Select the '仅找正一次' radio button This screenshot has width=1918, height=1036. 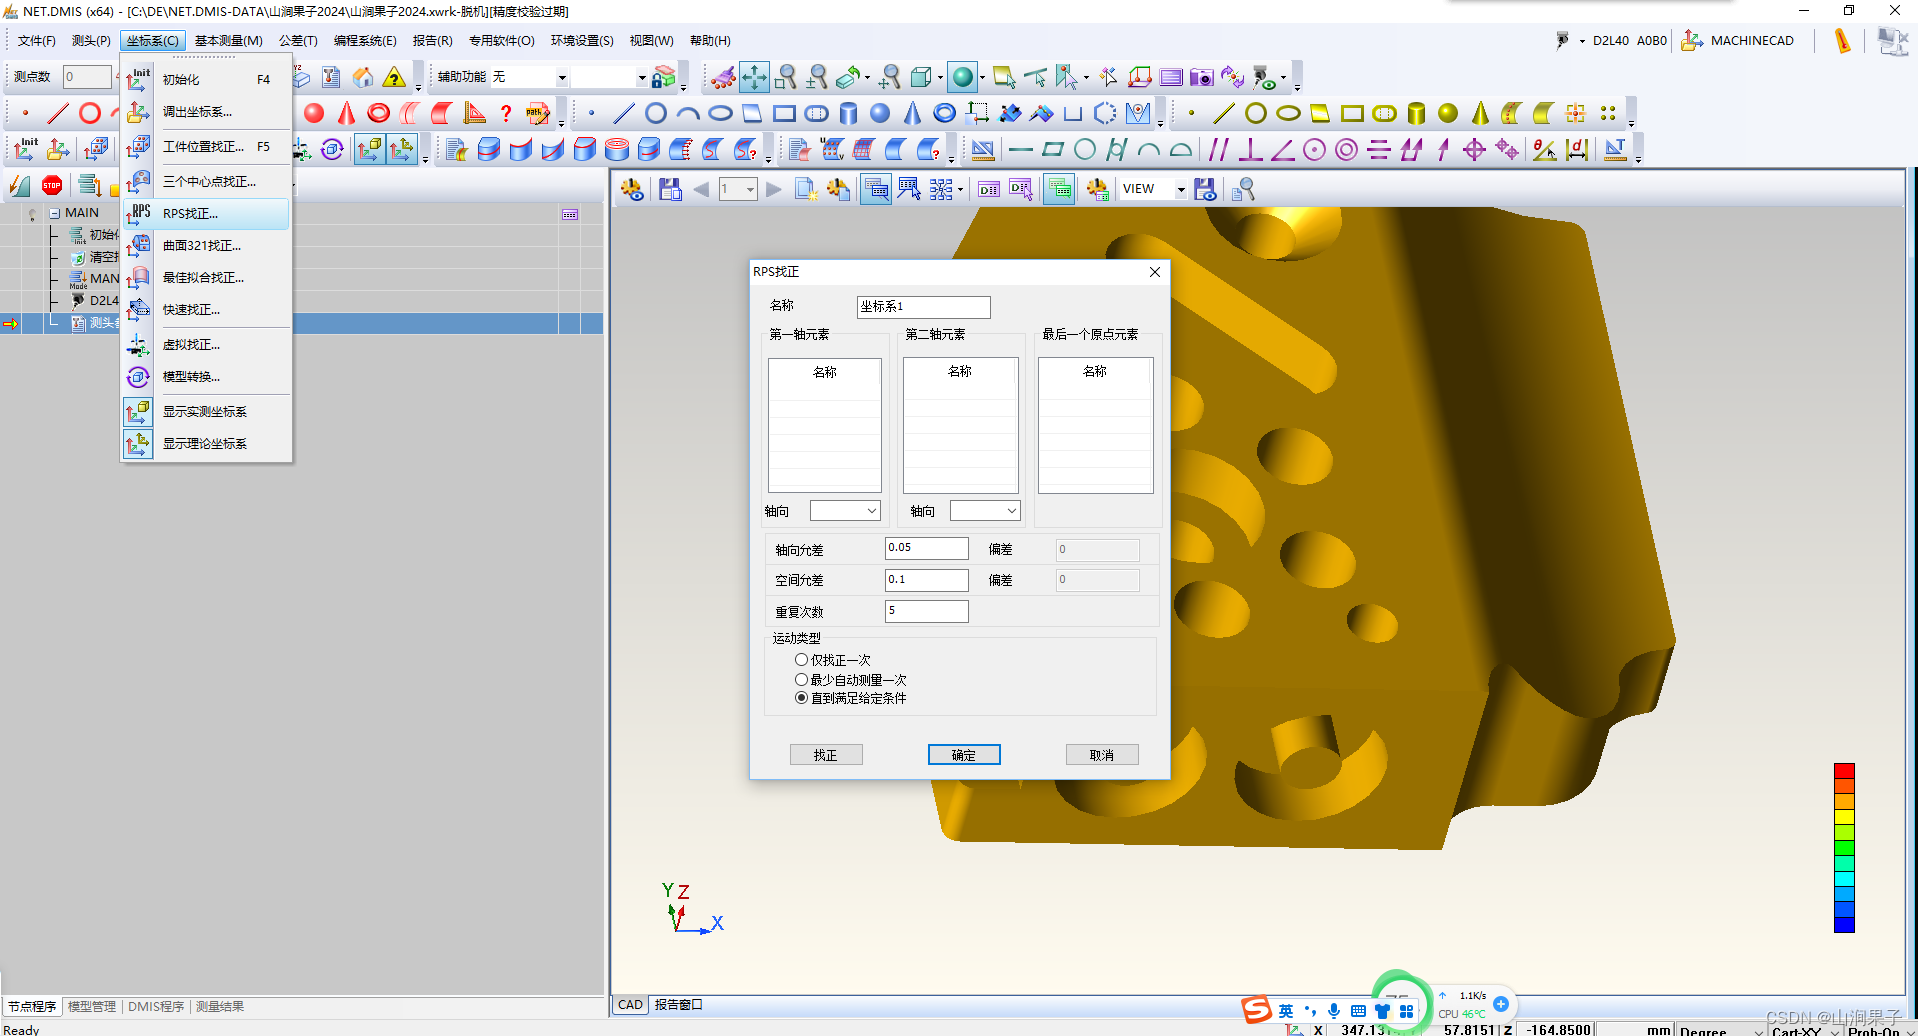tap(801, 660)
